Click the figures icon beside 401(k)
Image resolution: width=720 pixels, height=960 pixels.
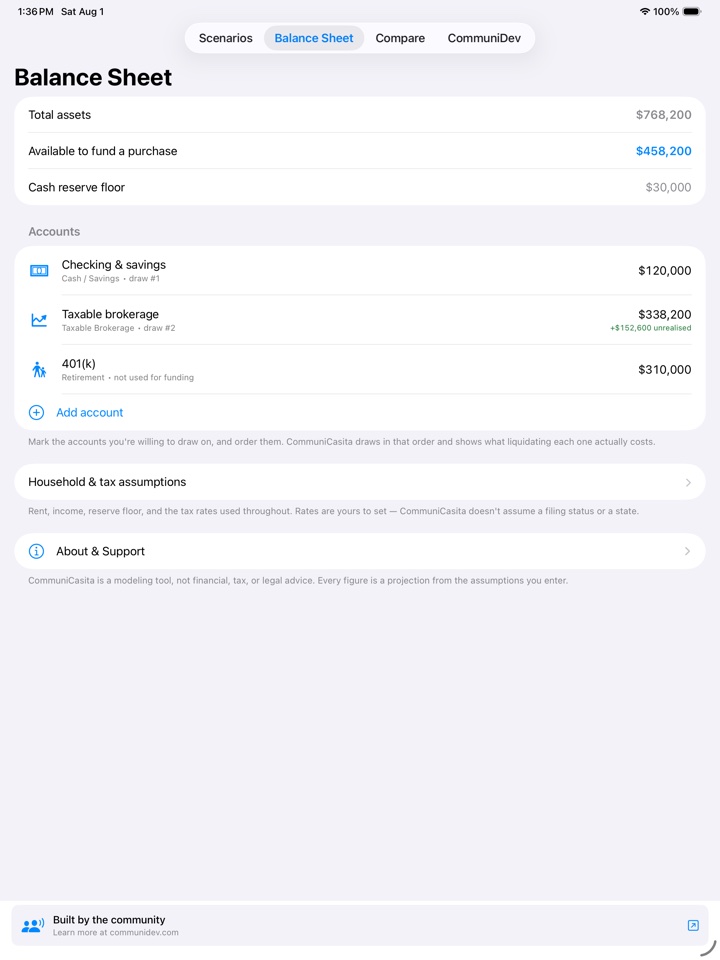tap(39, 369)
